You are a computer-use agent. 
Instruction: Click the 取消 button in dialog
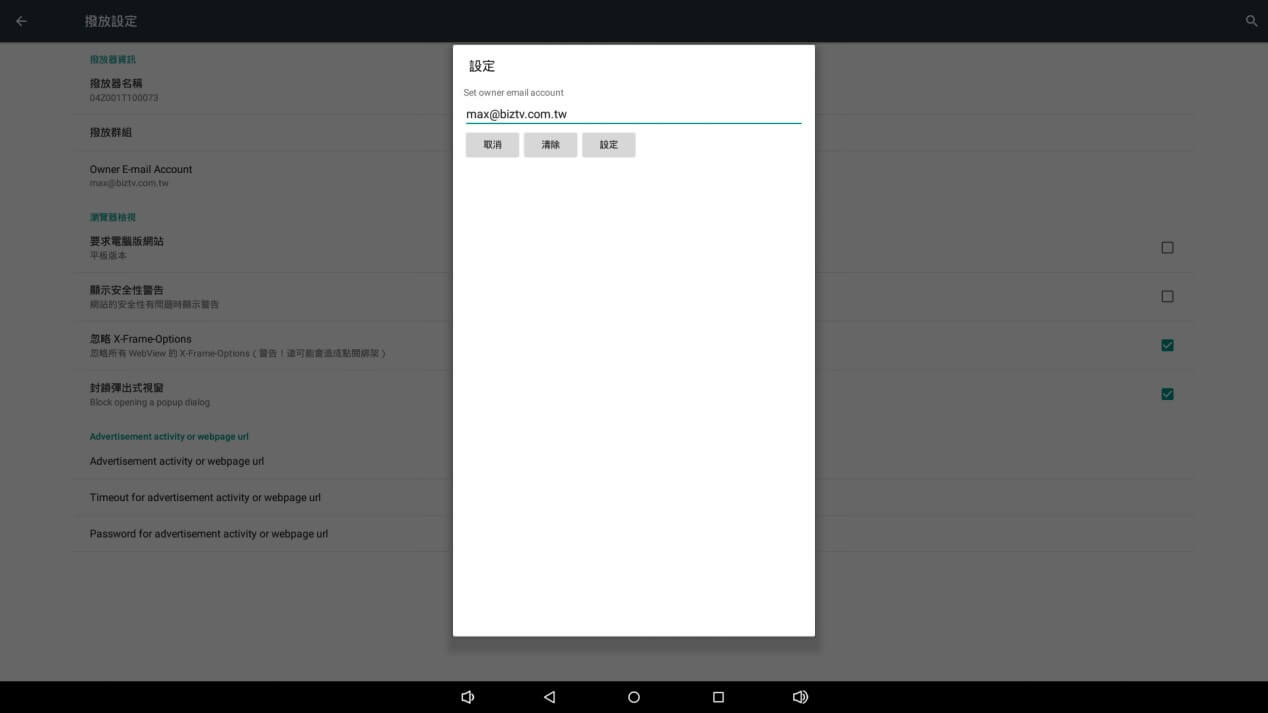click(492, 145)
